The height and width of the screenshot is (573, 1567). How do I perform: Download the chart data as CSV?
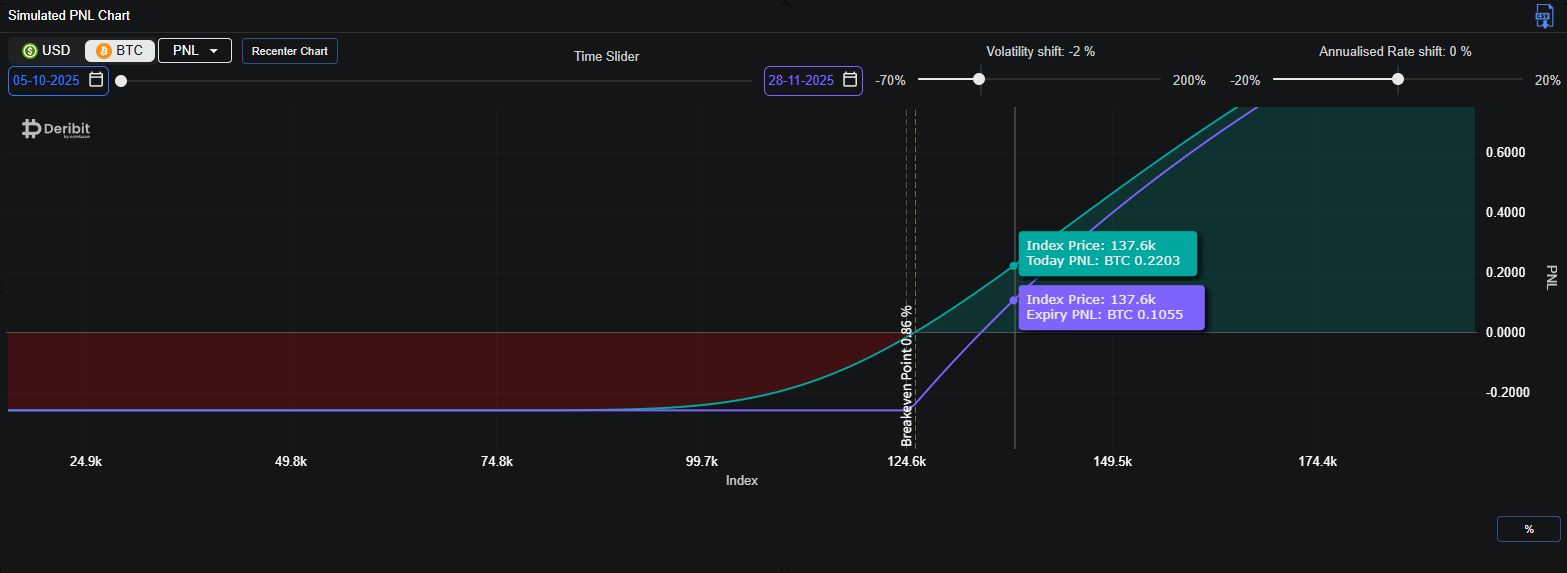[x=1544, y=16]
